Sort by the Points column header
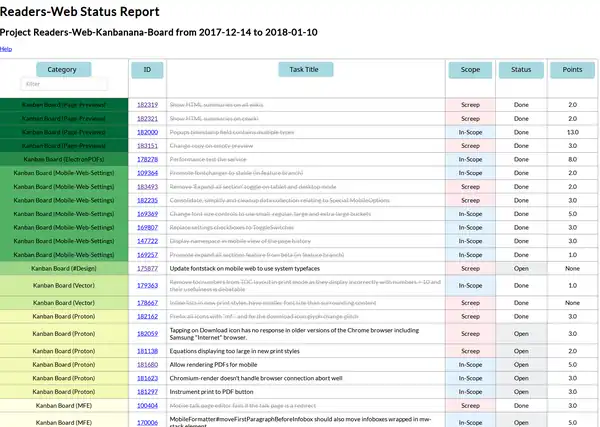Viewport: 600px width, 427px height. [572, 70]
